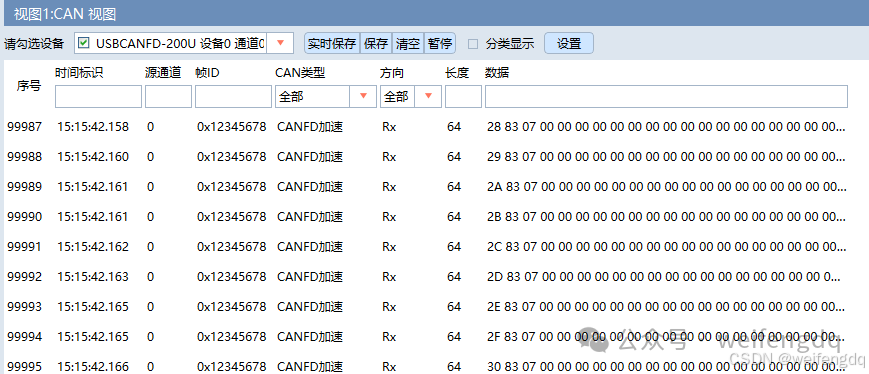Click timestamp 15:15:42.166
Screen dimensions: 869x374
93,366
